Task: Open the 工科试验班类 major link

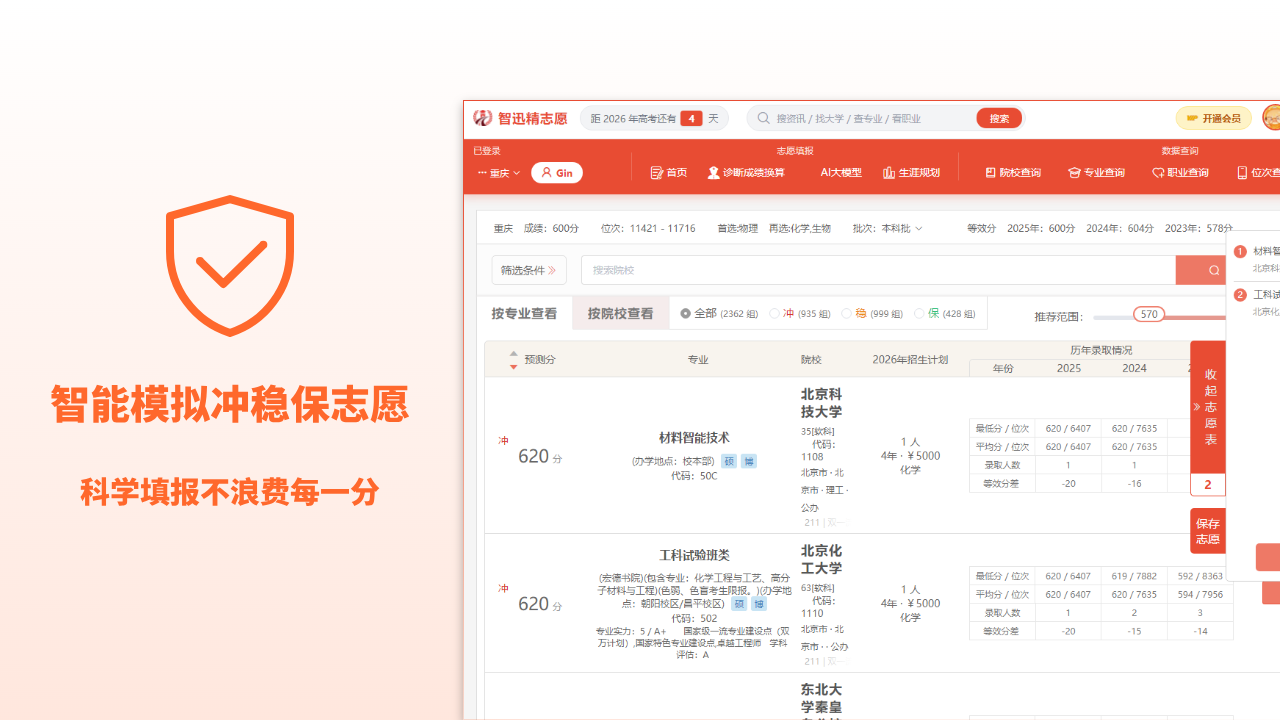Action: pyautogui.click(x=694, y=555)
